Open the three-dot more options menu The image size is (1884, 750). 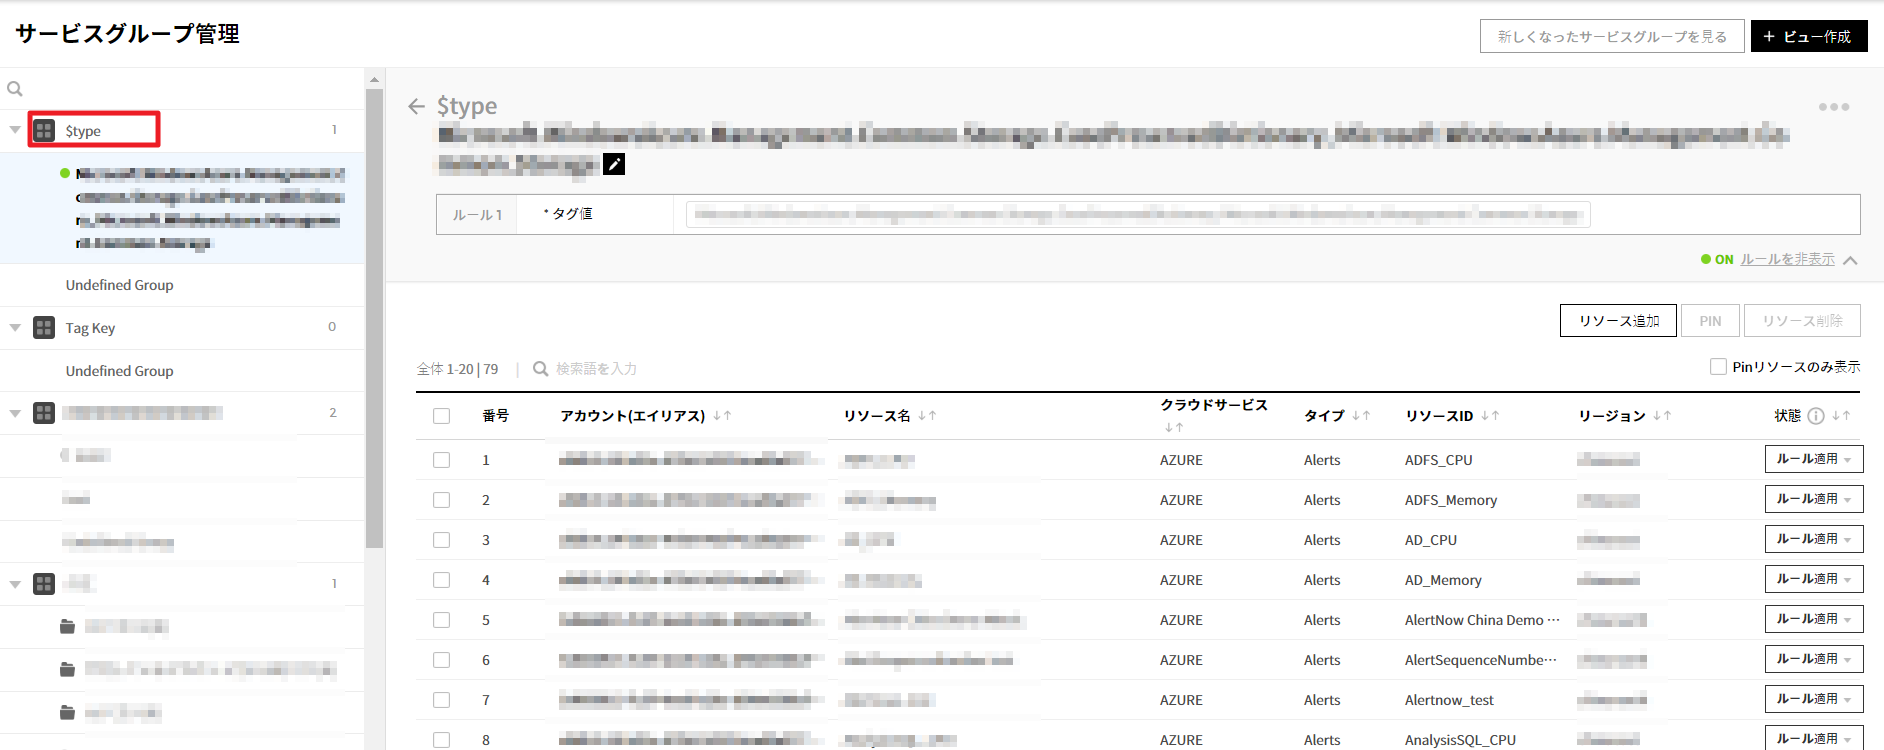pyautogui.click(x=1833, y=107)
